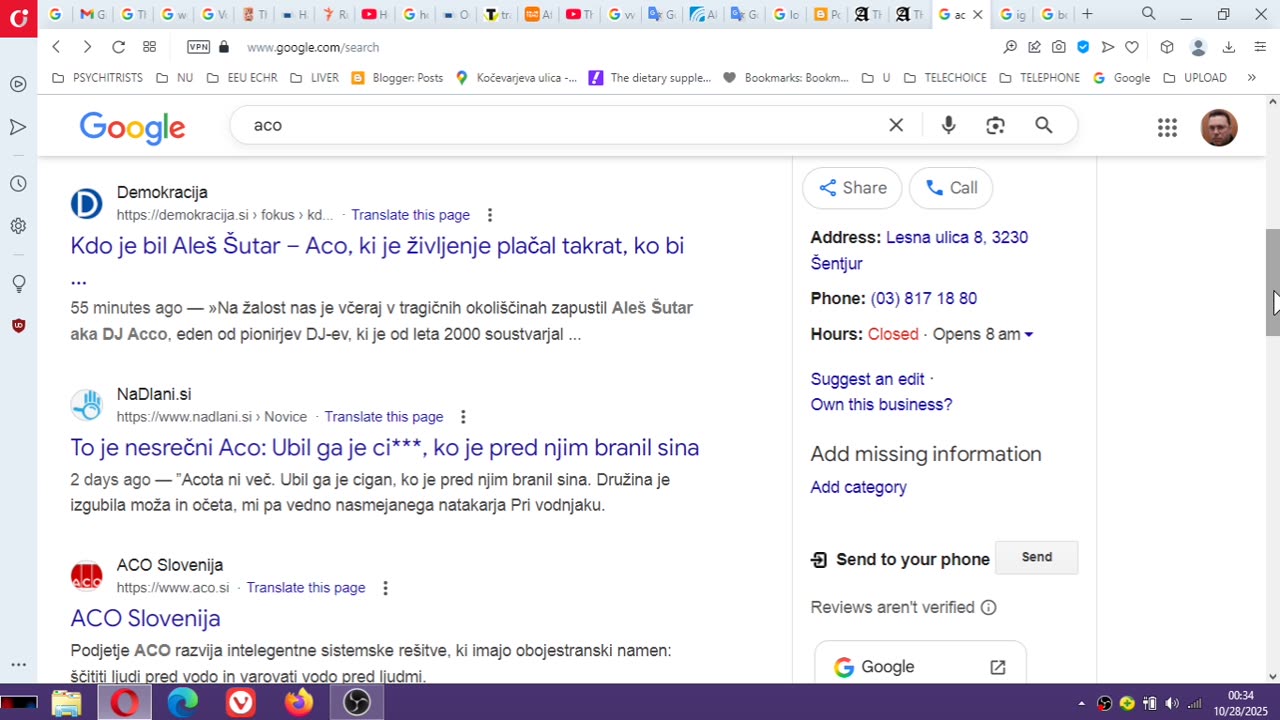
Task: Toggle the VPN badge in the address bar
Action: click(198, 47)
